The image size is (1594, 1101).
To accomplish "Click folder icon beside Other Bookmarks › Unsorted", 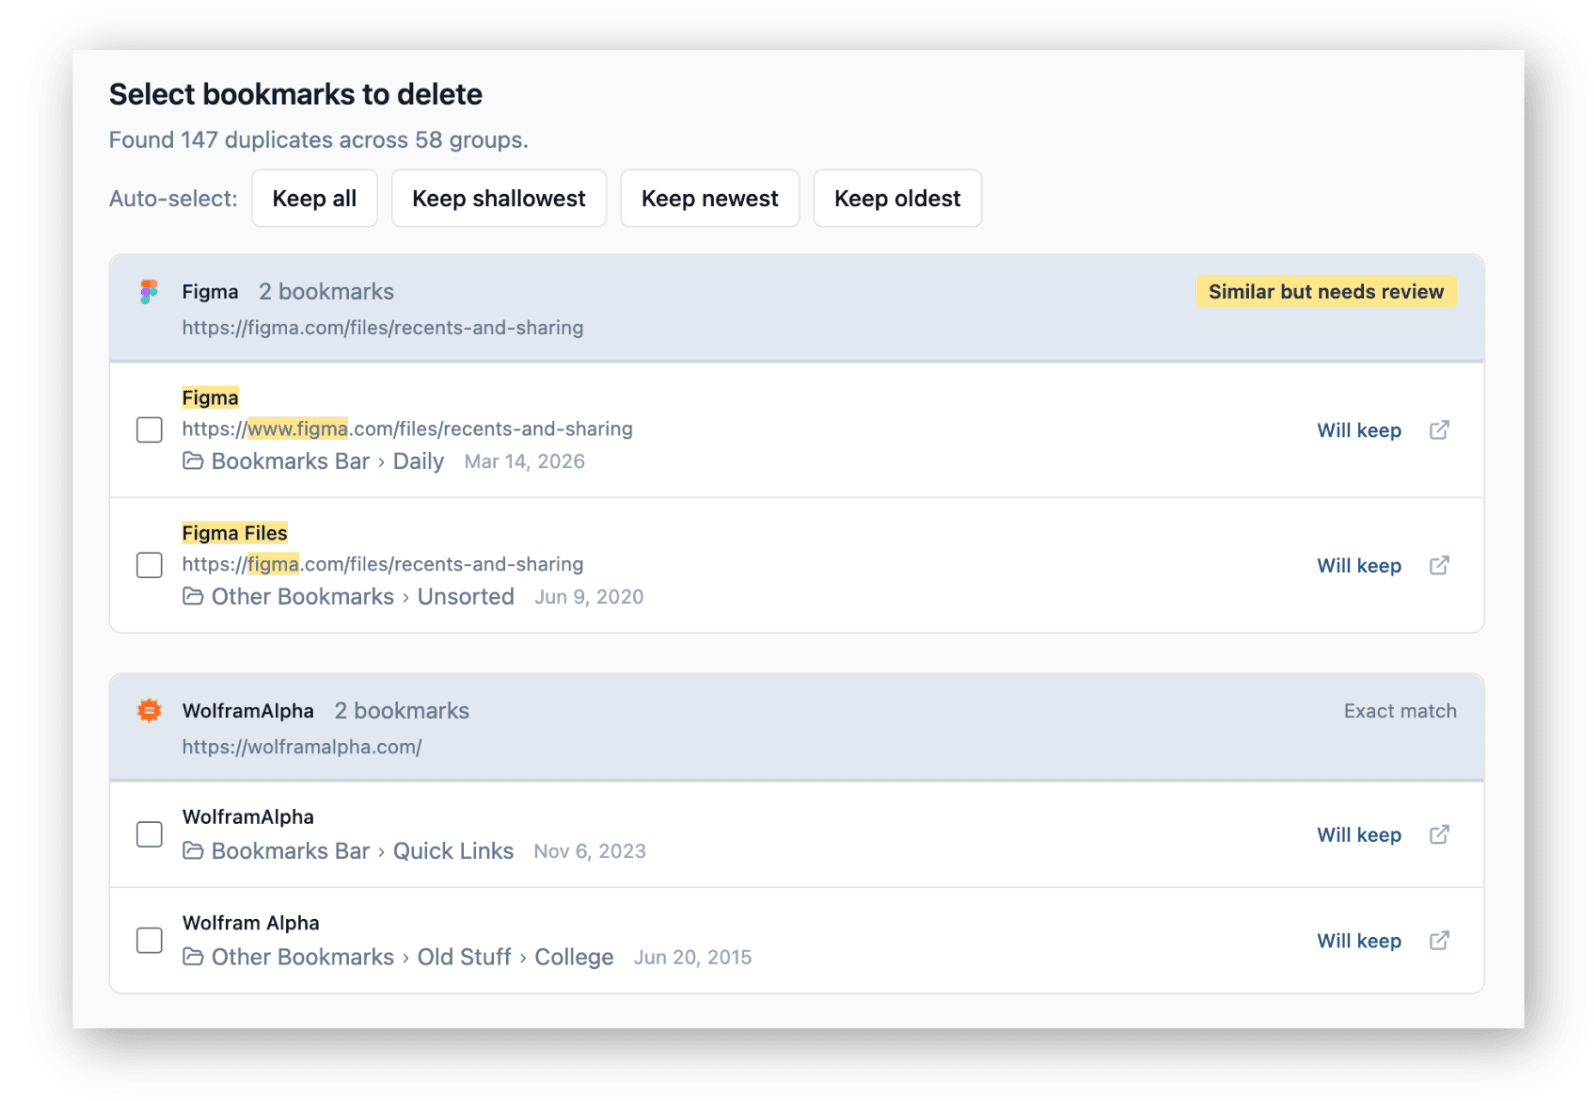I will point(193,596).
